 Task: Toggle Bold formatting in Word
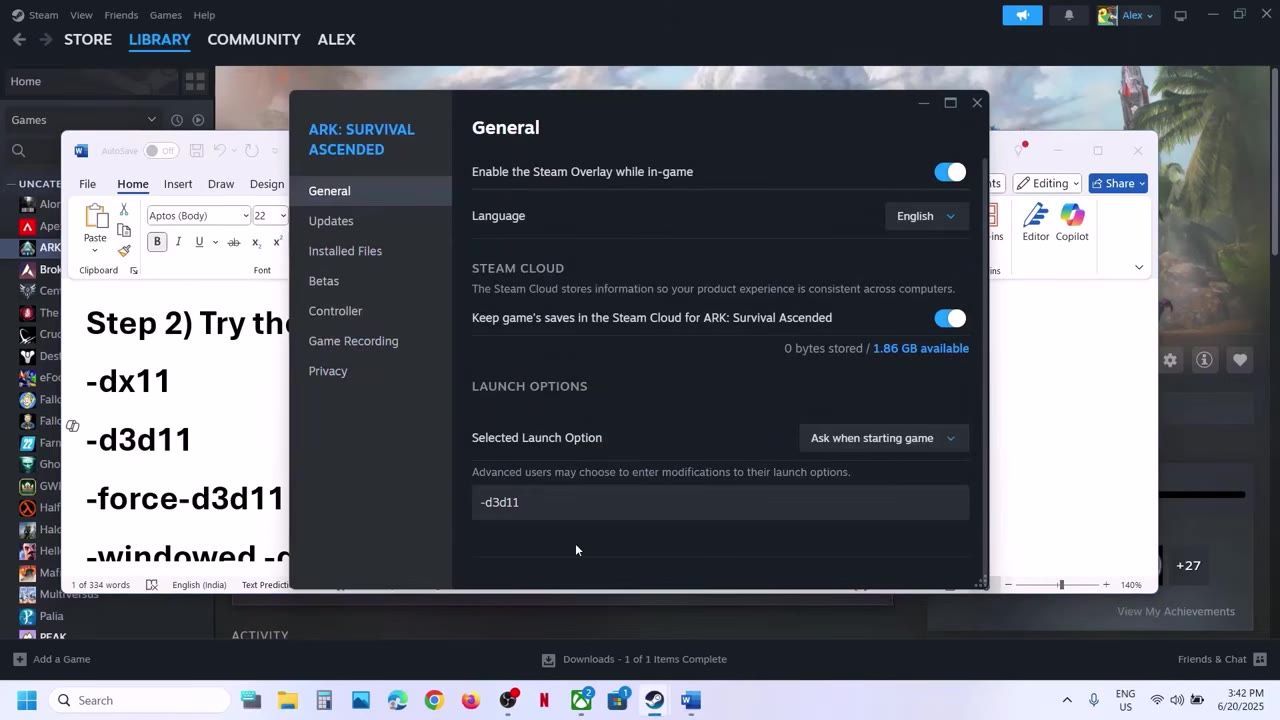[x=157, y=242]
